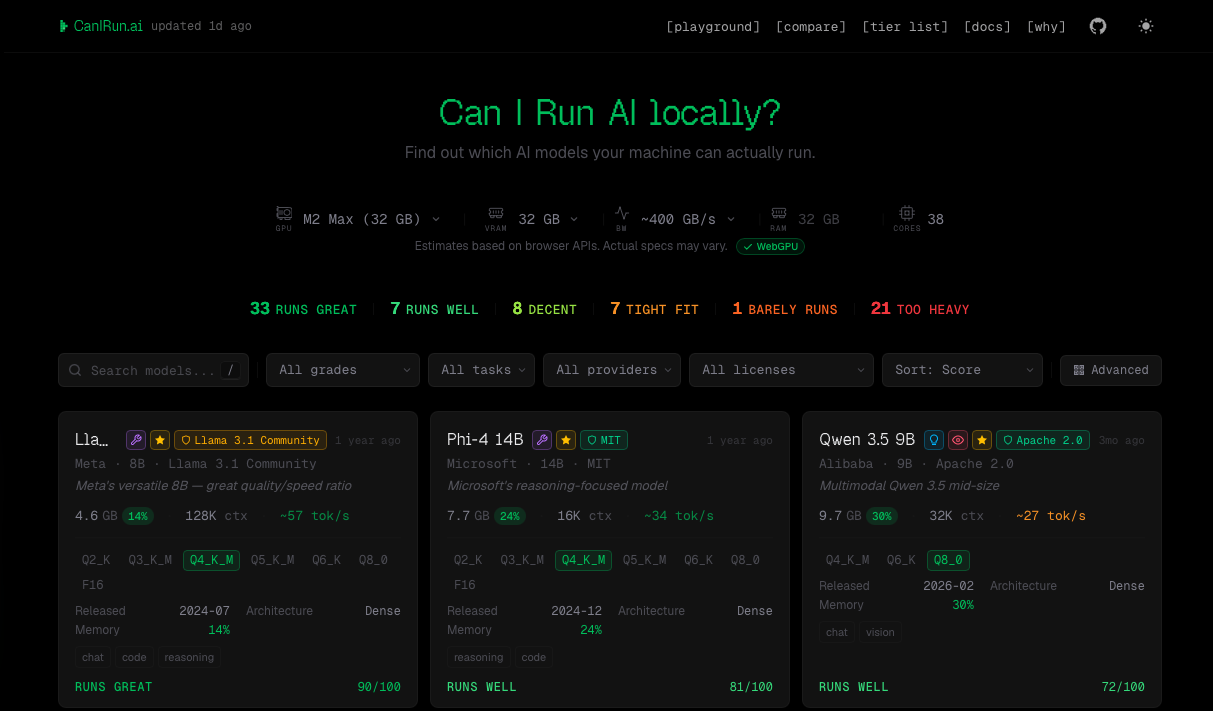Open the tier list page

905,27
